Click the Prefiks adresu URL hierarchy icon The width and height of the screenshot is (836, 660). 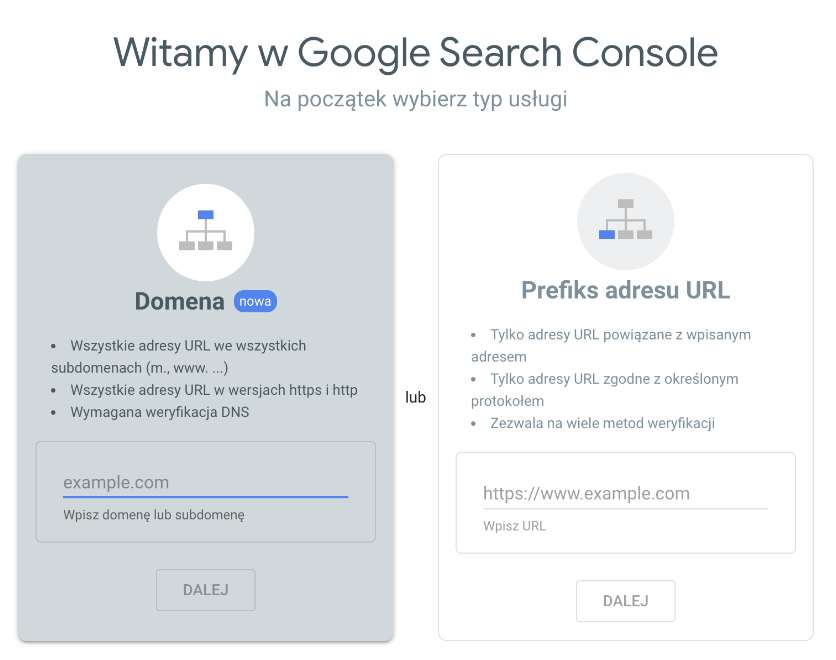(625, 220)
